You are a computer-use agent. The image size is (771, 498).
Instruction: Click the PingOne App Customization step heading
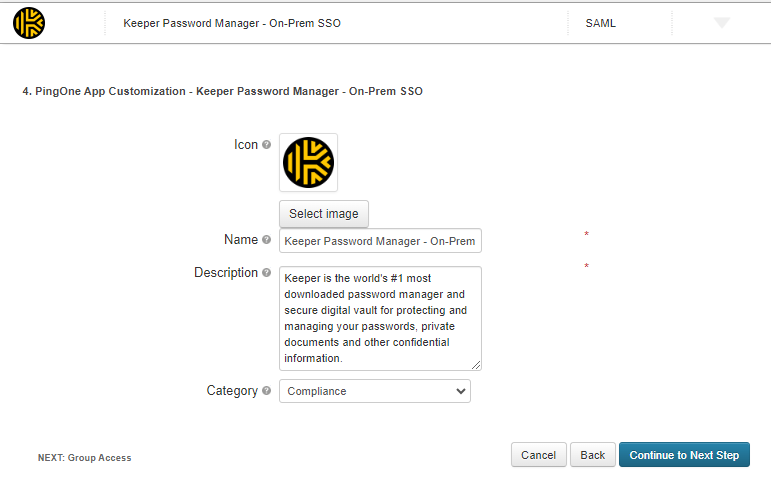click(x=222, y=91)
